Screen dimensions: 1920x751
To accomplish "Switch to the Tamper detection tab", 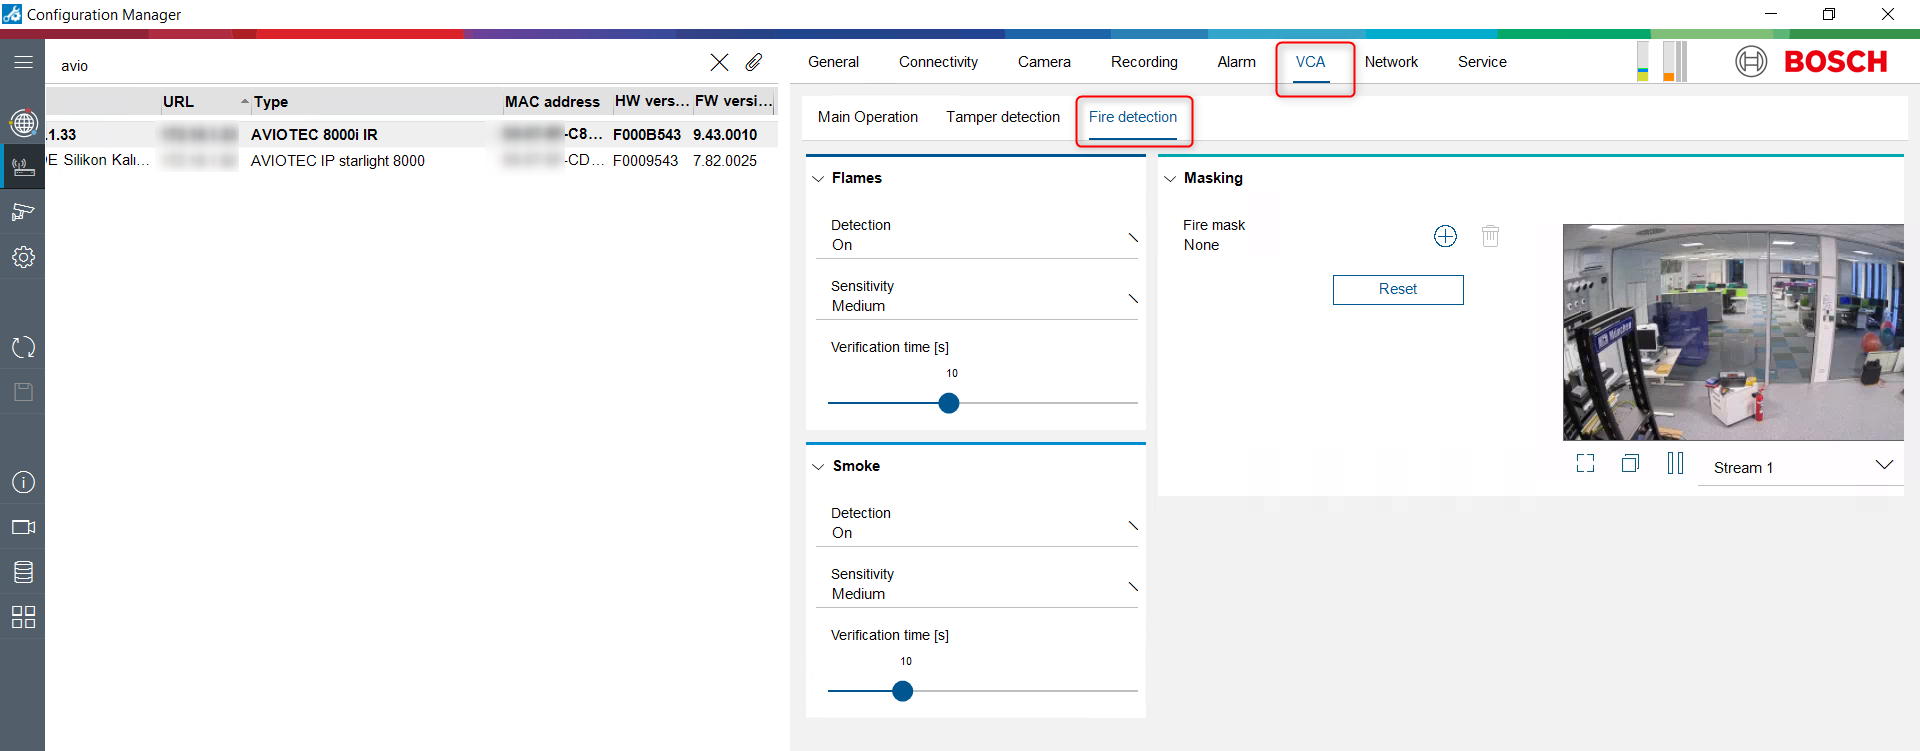I will pos(1002,117).
